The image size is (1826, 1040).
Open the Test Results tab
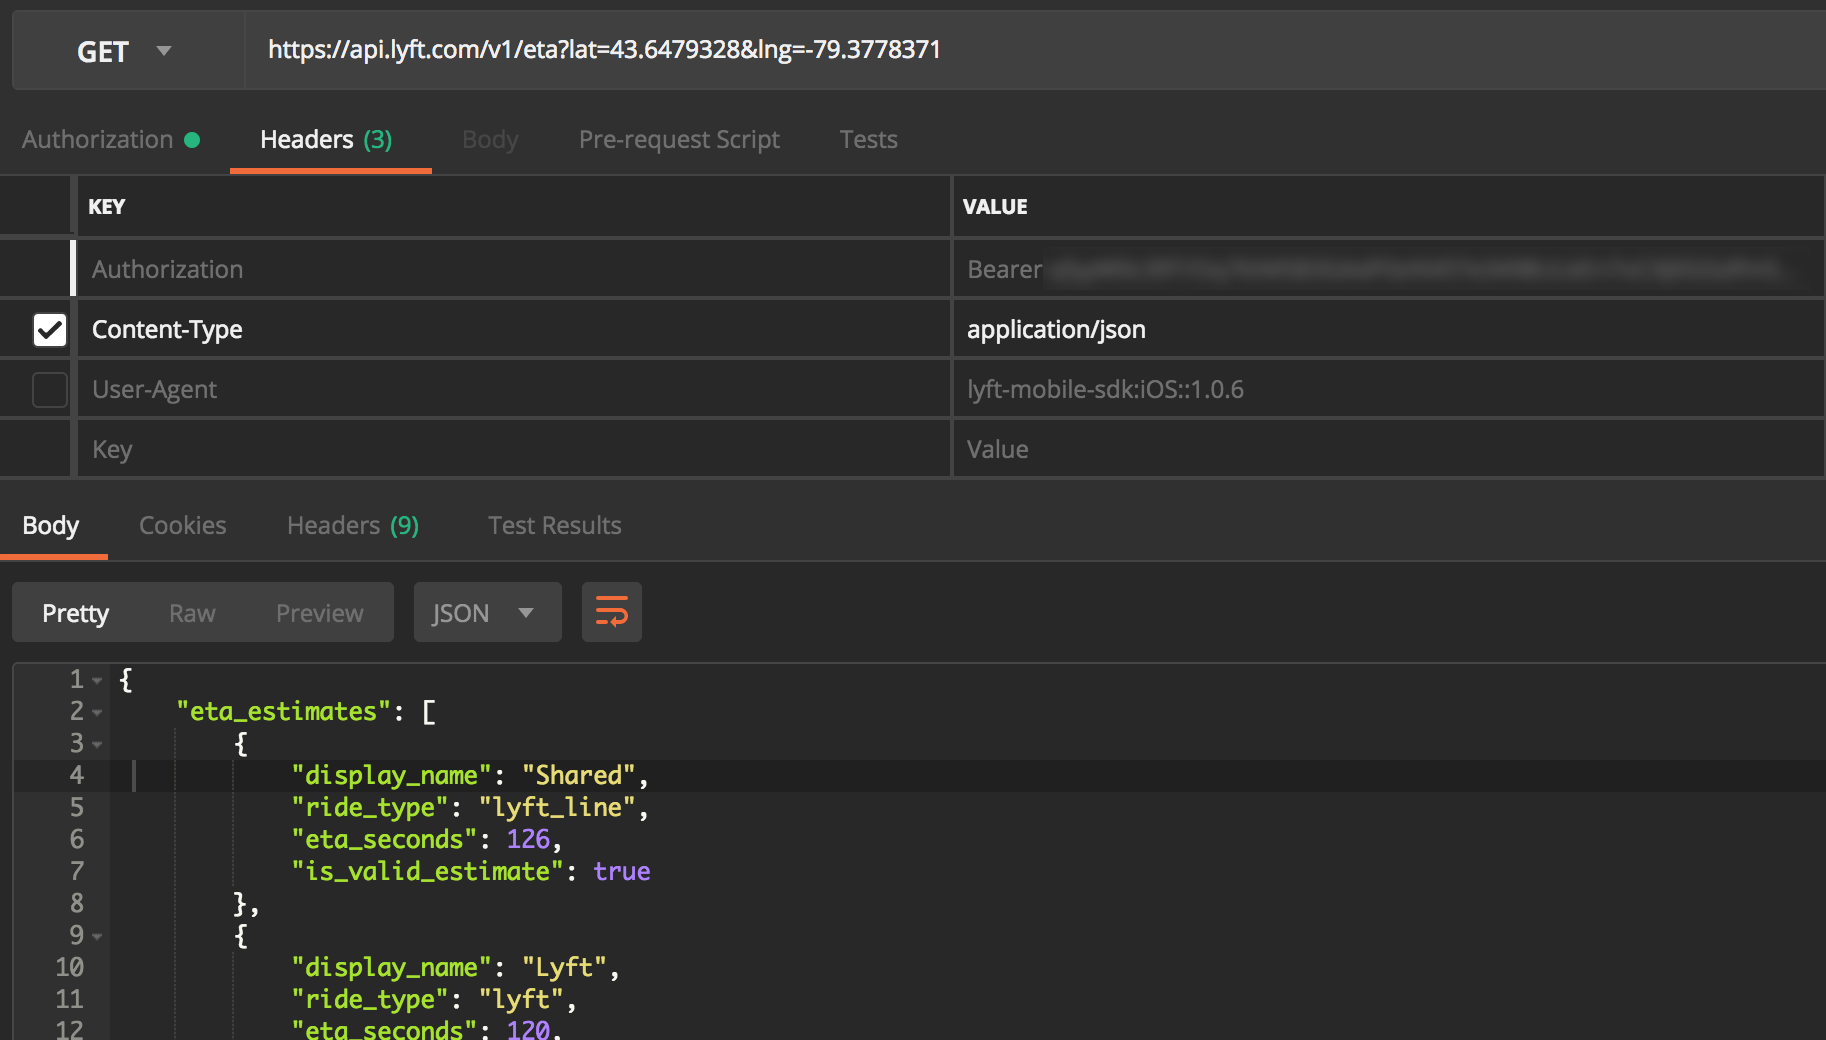pyautogui.click(x=555, y=525)
